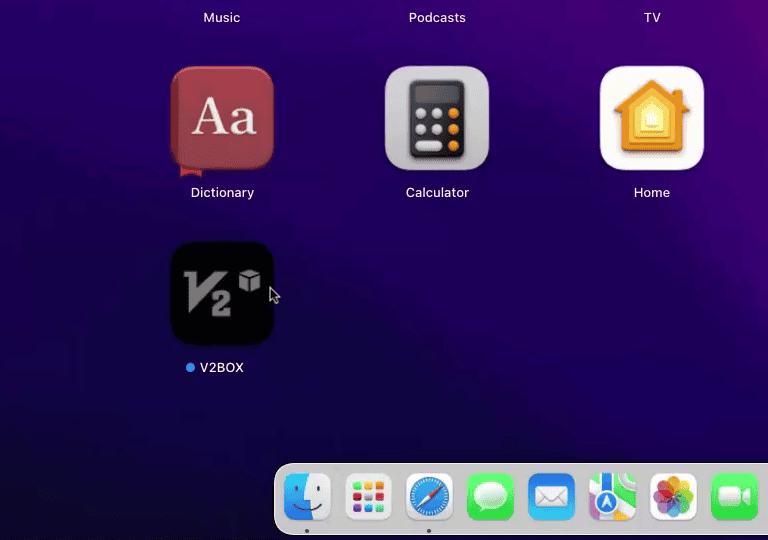The width and height of the screenshot is (768, 540).
Task: Open the Dictionary app icon
Action: coord(222,118)
